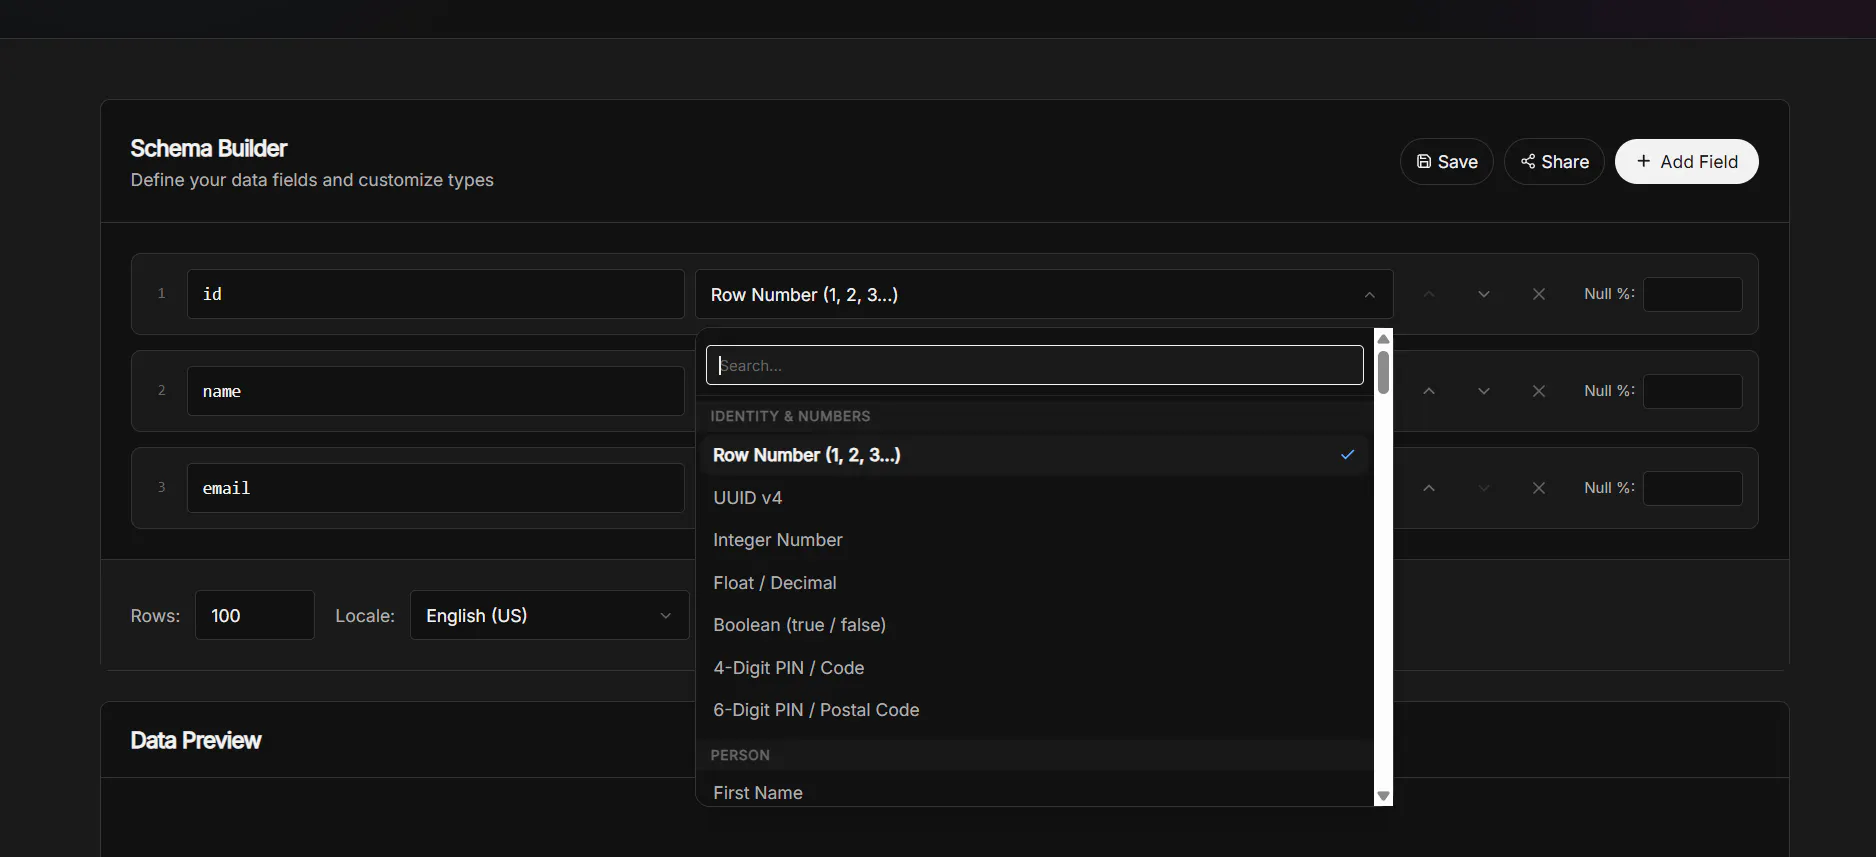Select UUID v4 option

[1034, 498]
